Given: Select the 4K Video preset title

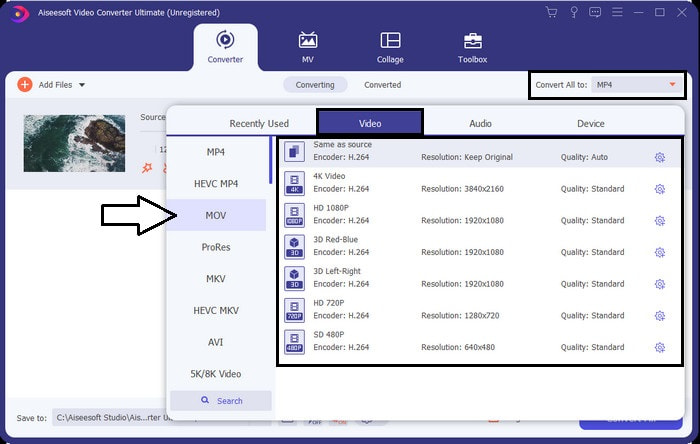Looking at the screenshot, I should pos(329,176).
